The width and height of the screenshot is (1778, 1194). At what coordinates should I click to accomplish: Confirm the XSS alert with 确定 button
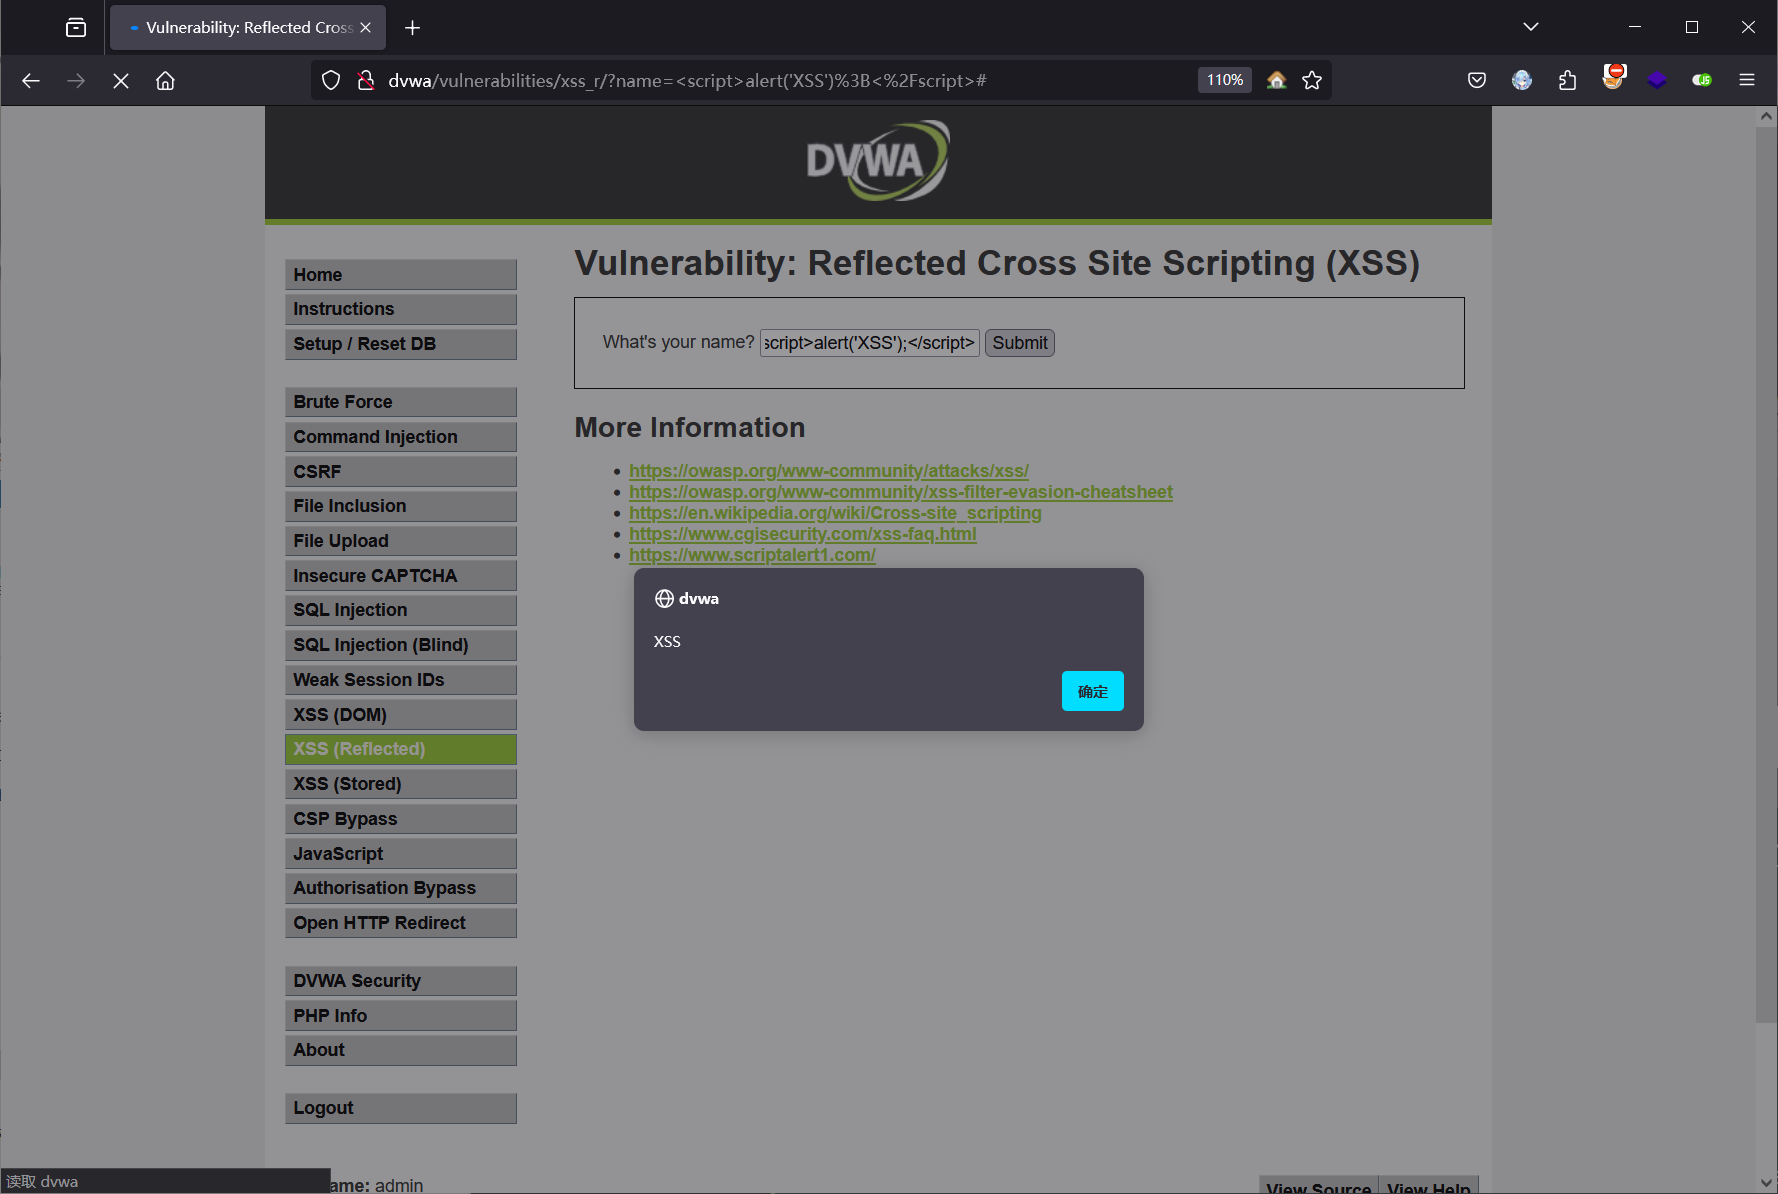click(x=1093, y=691)
